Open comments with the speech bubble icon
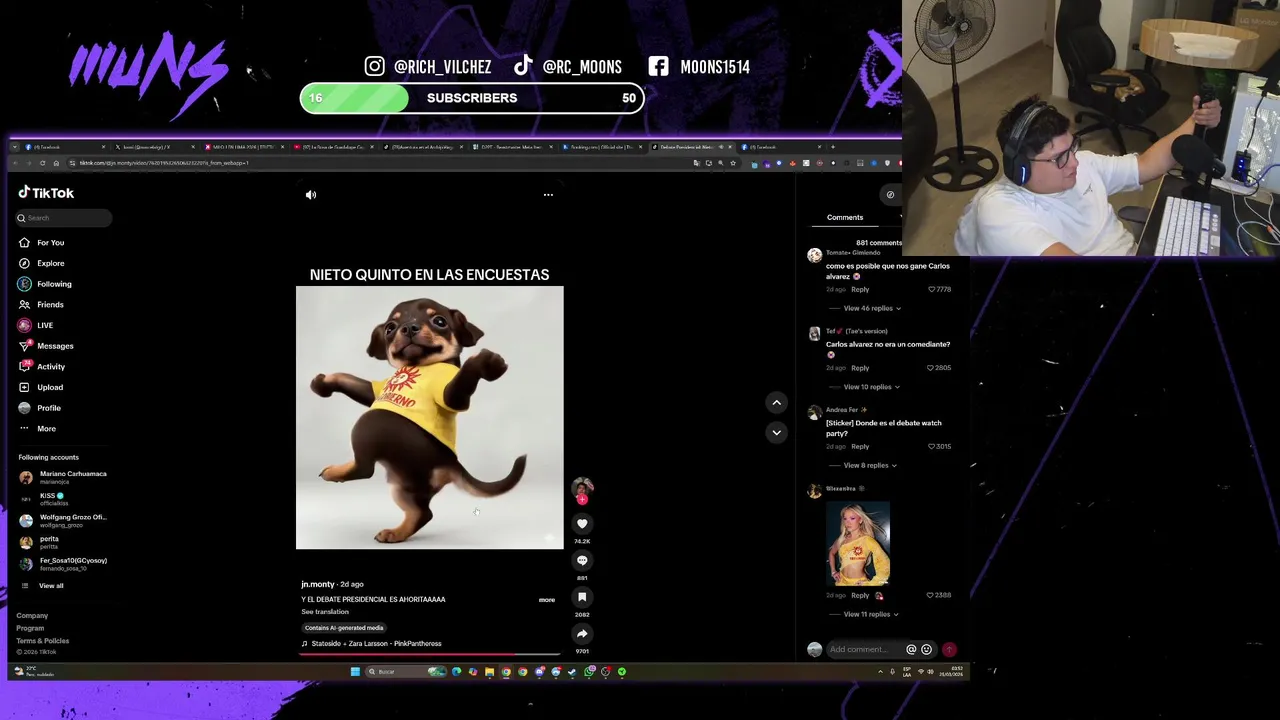The image size is (1280, 720). (x=582, y=561)
